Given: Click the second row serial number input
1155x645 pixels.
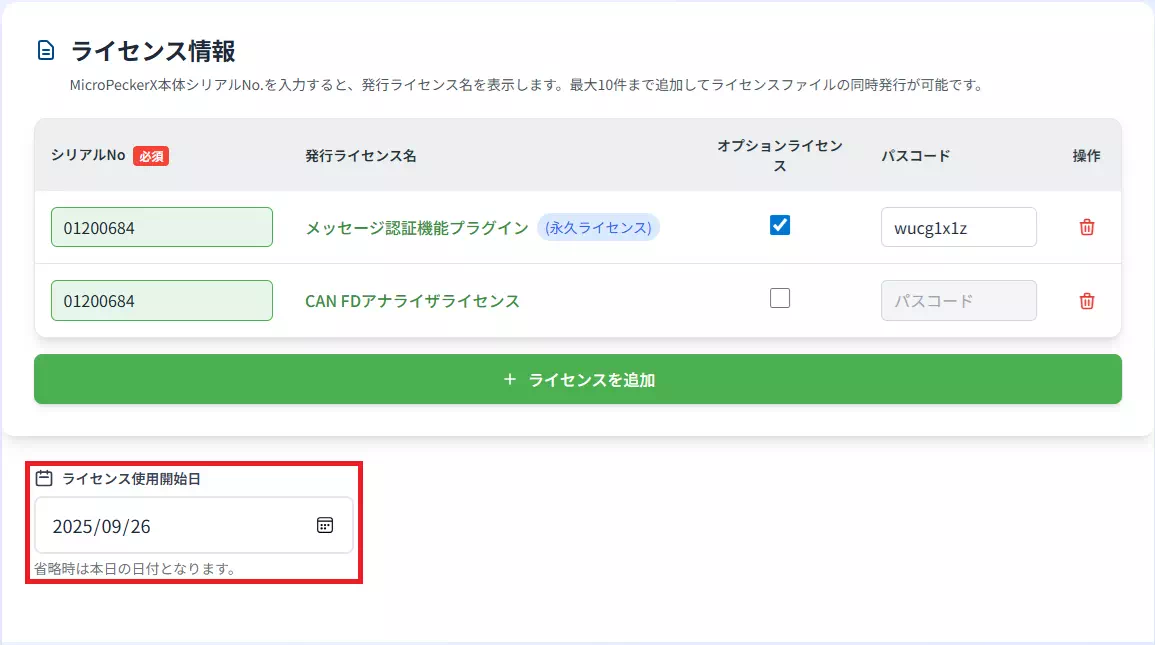Looking at the screenshot, I should pos(161,300).
